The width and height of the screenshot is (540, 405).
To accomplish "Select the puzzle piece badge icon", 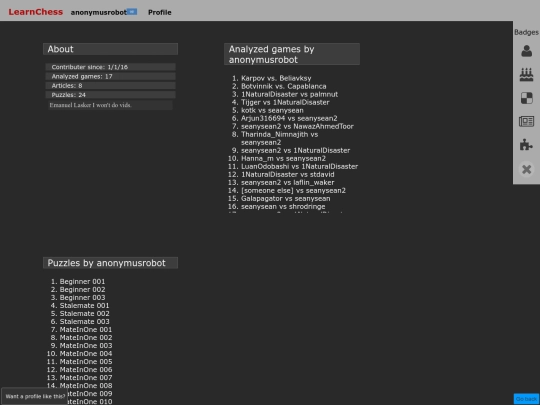I will coord(526,145).
